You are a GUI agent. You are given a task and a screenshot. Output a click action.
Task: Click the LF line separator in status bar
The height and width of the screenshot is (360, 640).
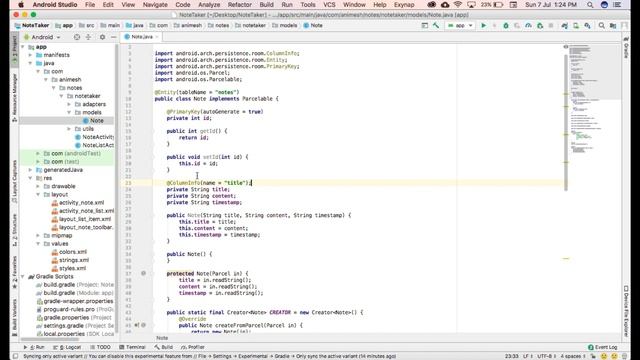point(527,356)
